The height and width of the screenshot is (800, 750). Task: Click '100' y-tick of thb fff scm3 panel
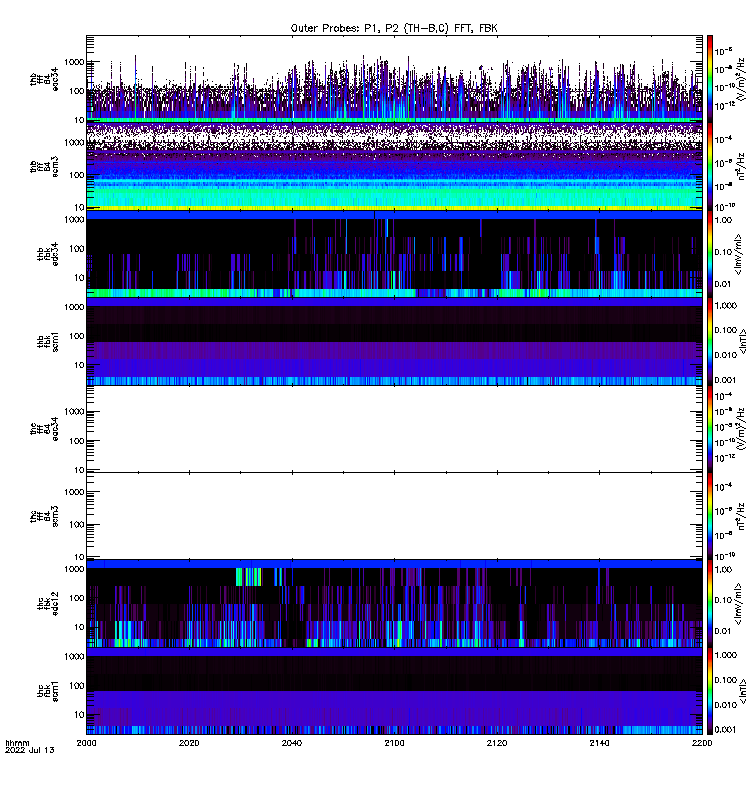(77, 175)
